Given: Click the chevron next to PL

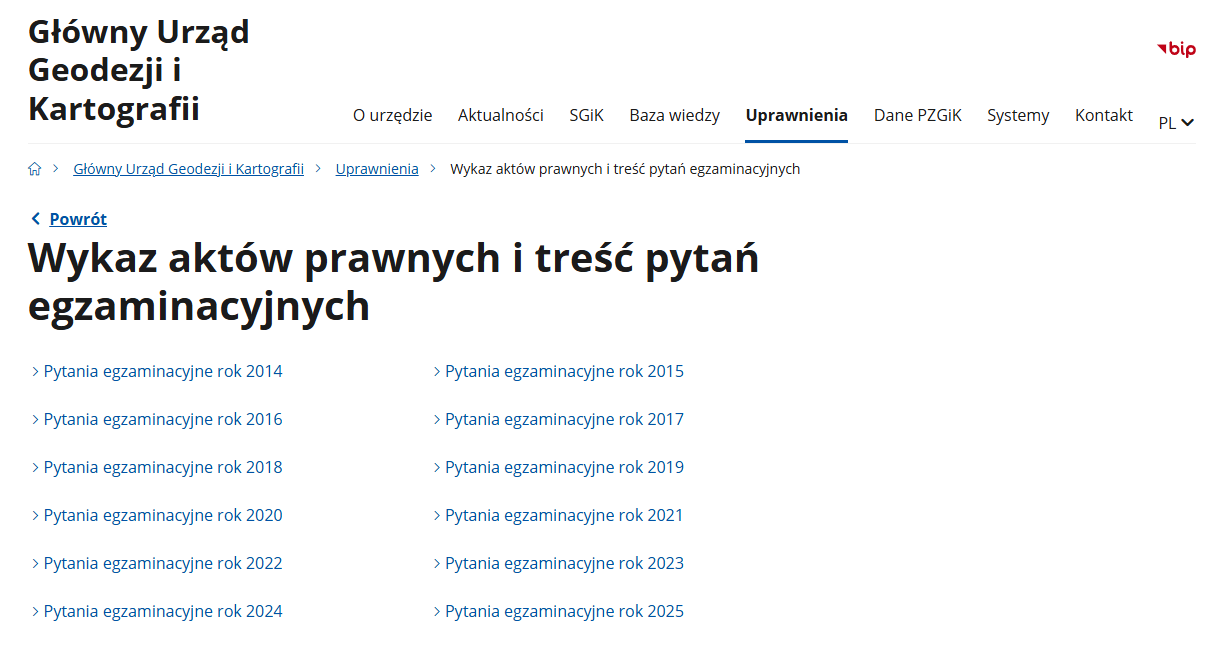Looking at the screenshot, I should click(1186, 123).
